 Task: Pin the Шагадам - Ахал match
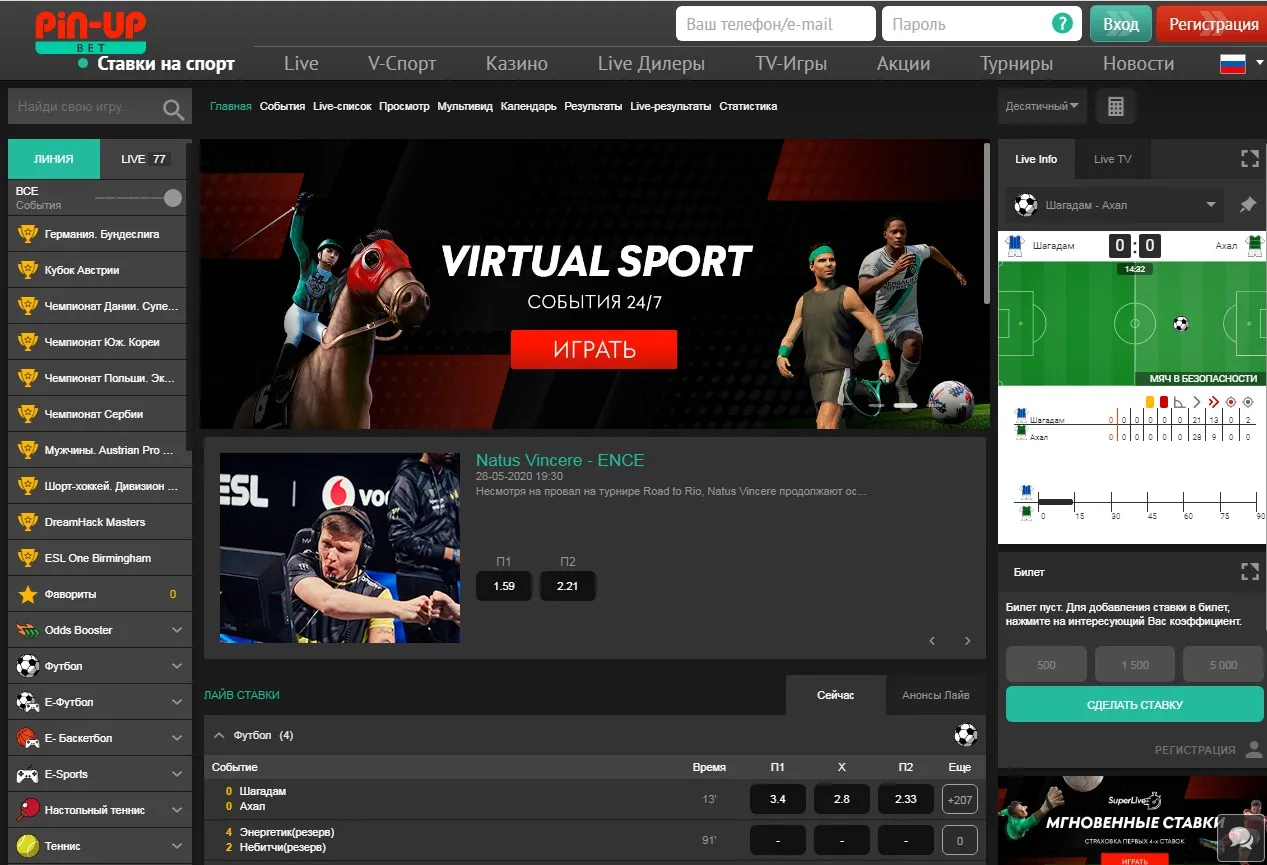[1247, 205]
